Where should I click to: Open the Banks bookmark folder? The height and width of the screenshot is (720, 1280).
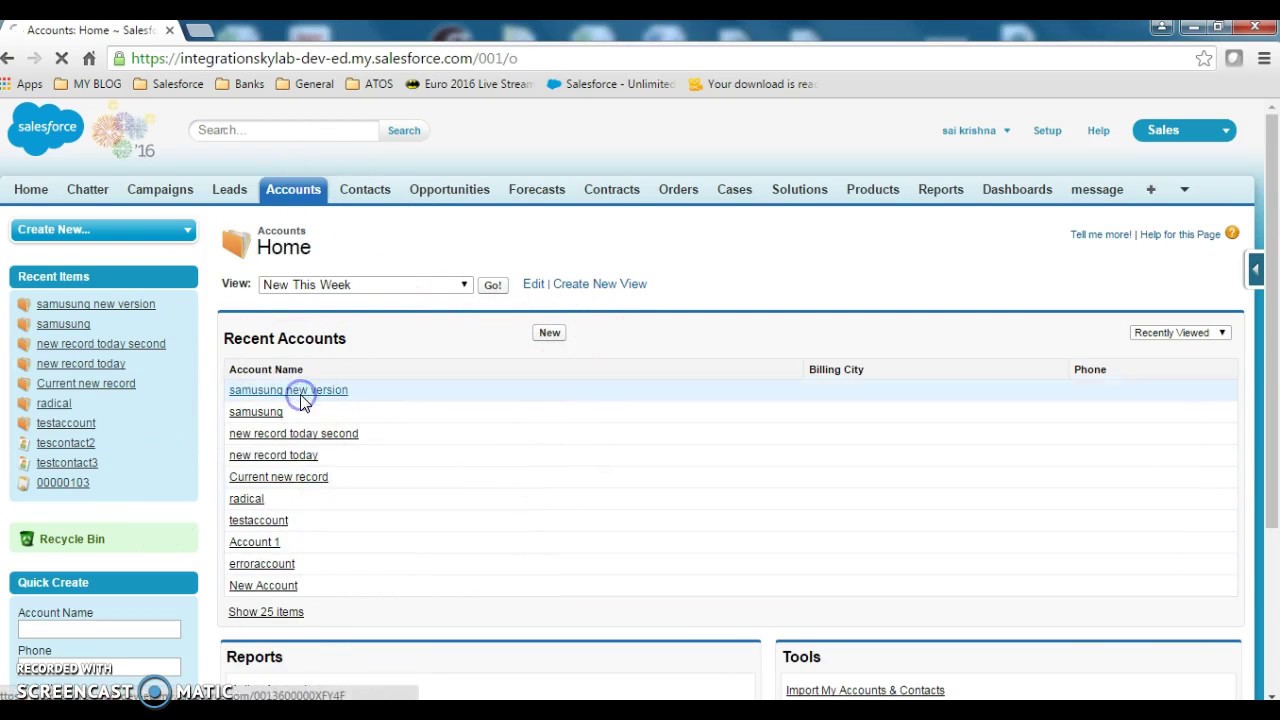coord(240,84)
